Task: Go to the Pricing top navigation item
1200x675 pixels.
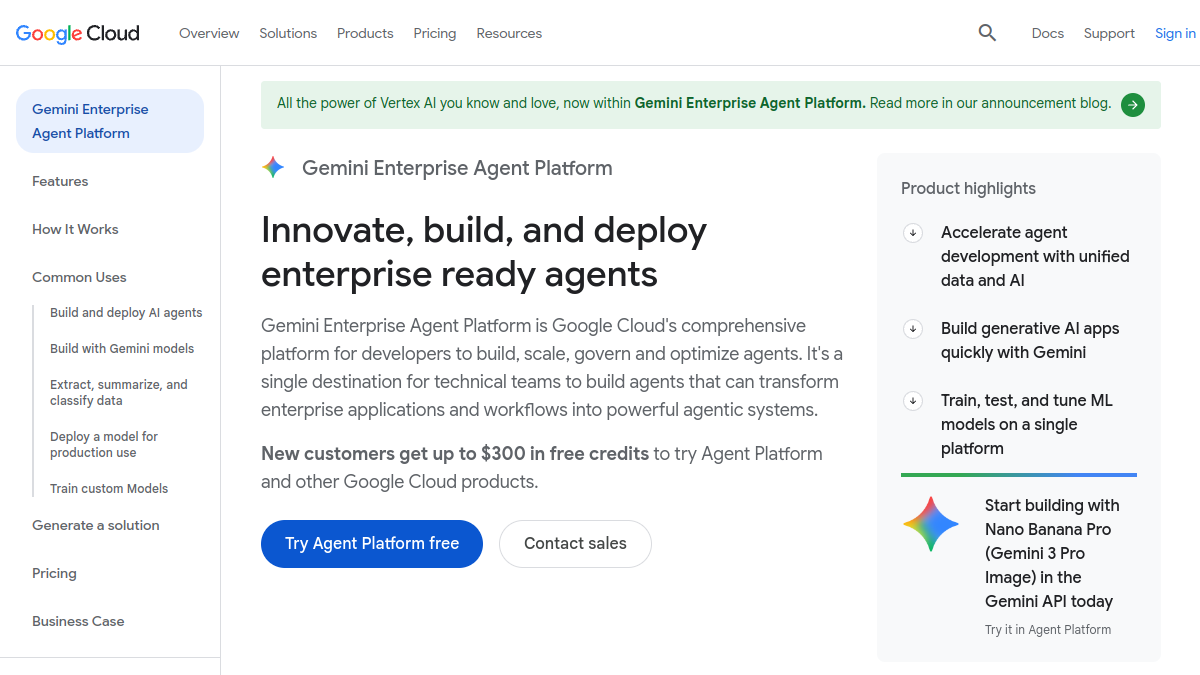Action: 435,33
